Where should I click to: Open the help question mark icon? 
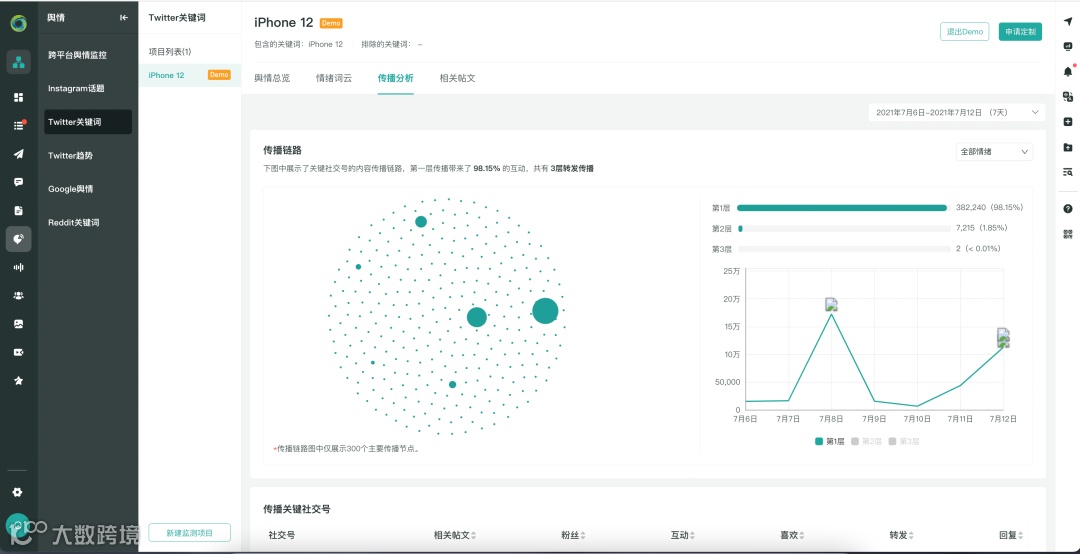pyautogui.click(x=1068, y=209)
